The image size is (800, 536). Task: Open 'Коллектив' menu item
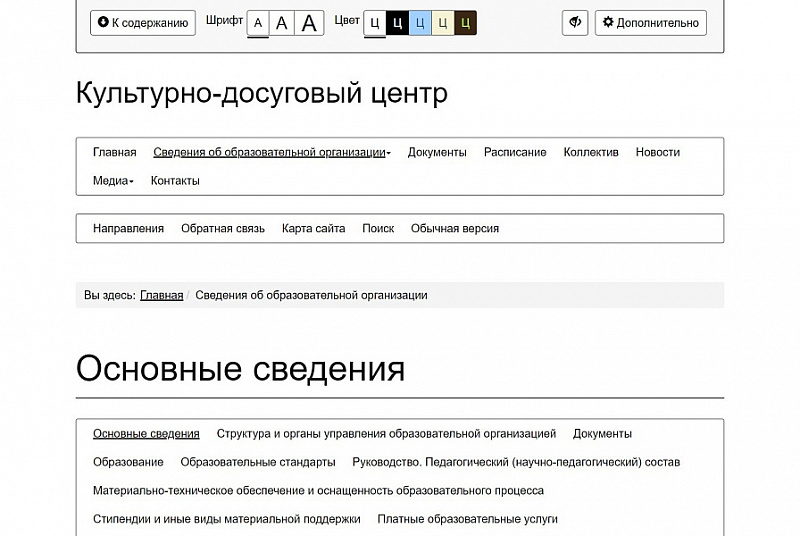pos(591,152)
